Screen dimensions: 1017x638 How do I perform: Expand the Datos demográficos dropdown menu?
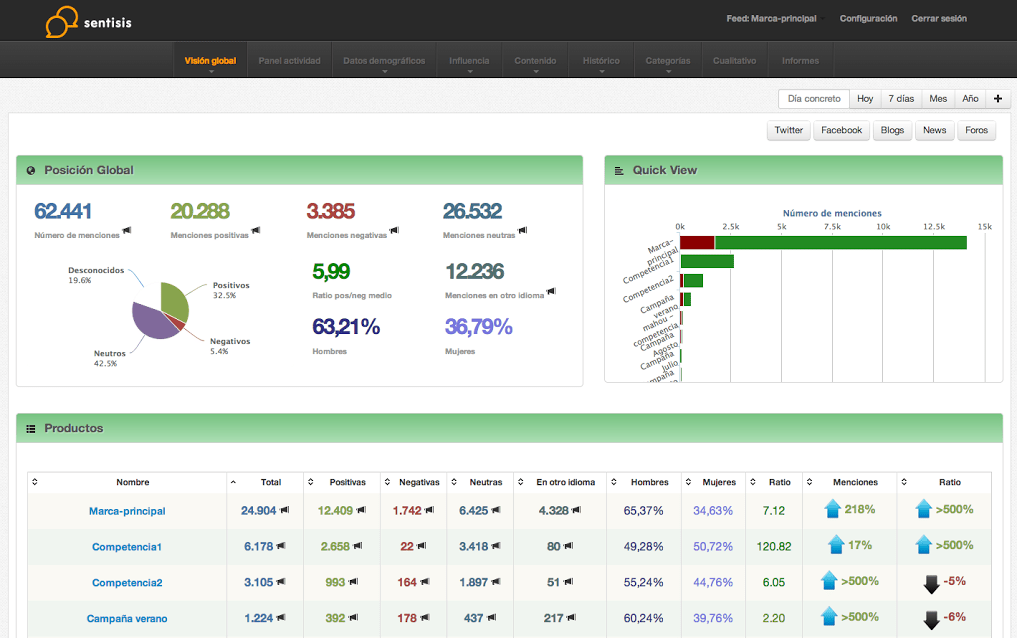(383, 61)
